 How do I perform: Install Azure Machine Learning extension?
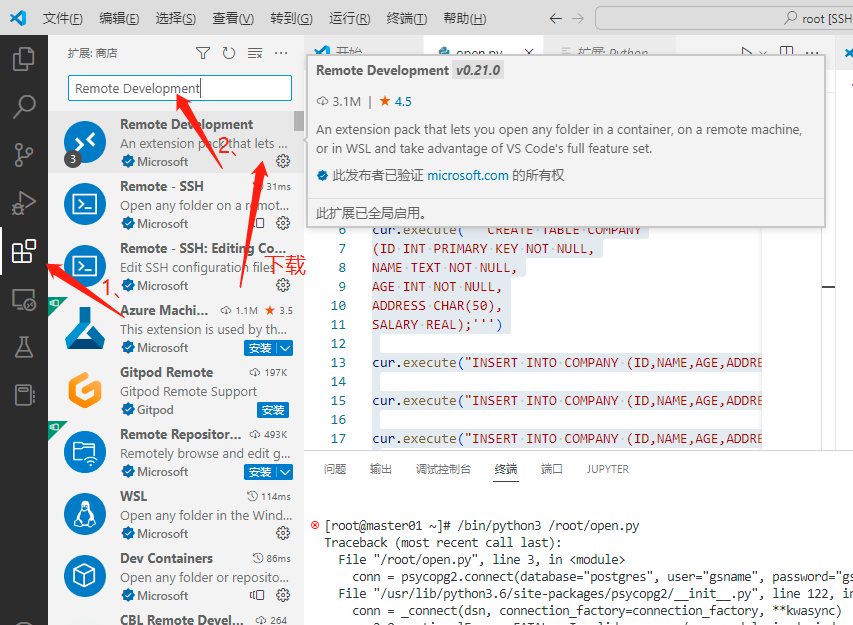coord(260,348)
